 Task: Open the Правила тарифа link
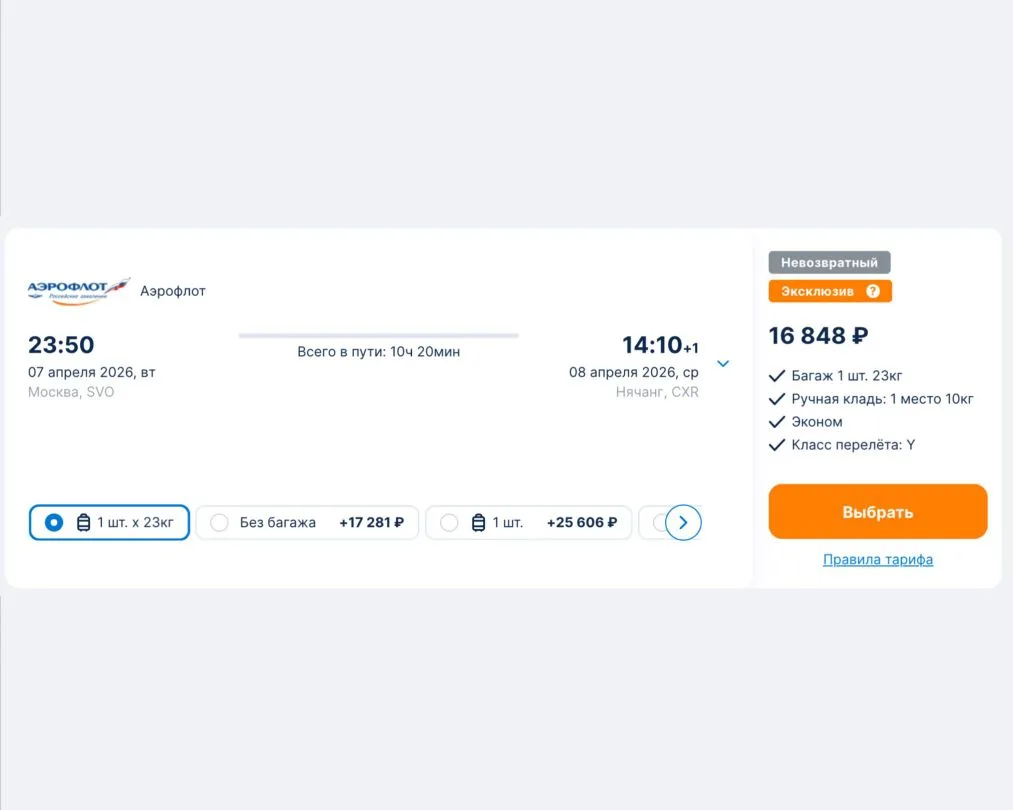pyautogui.click(x=877, y=560)
